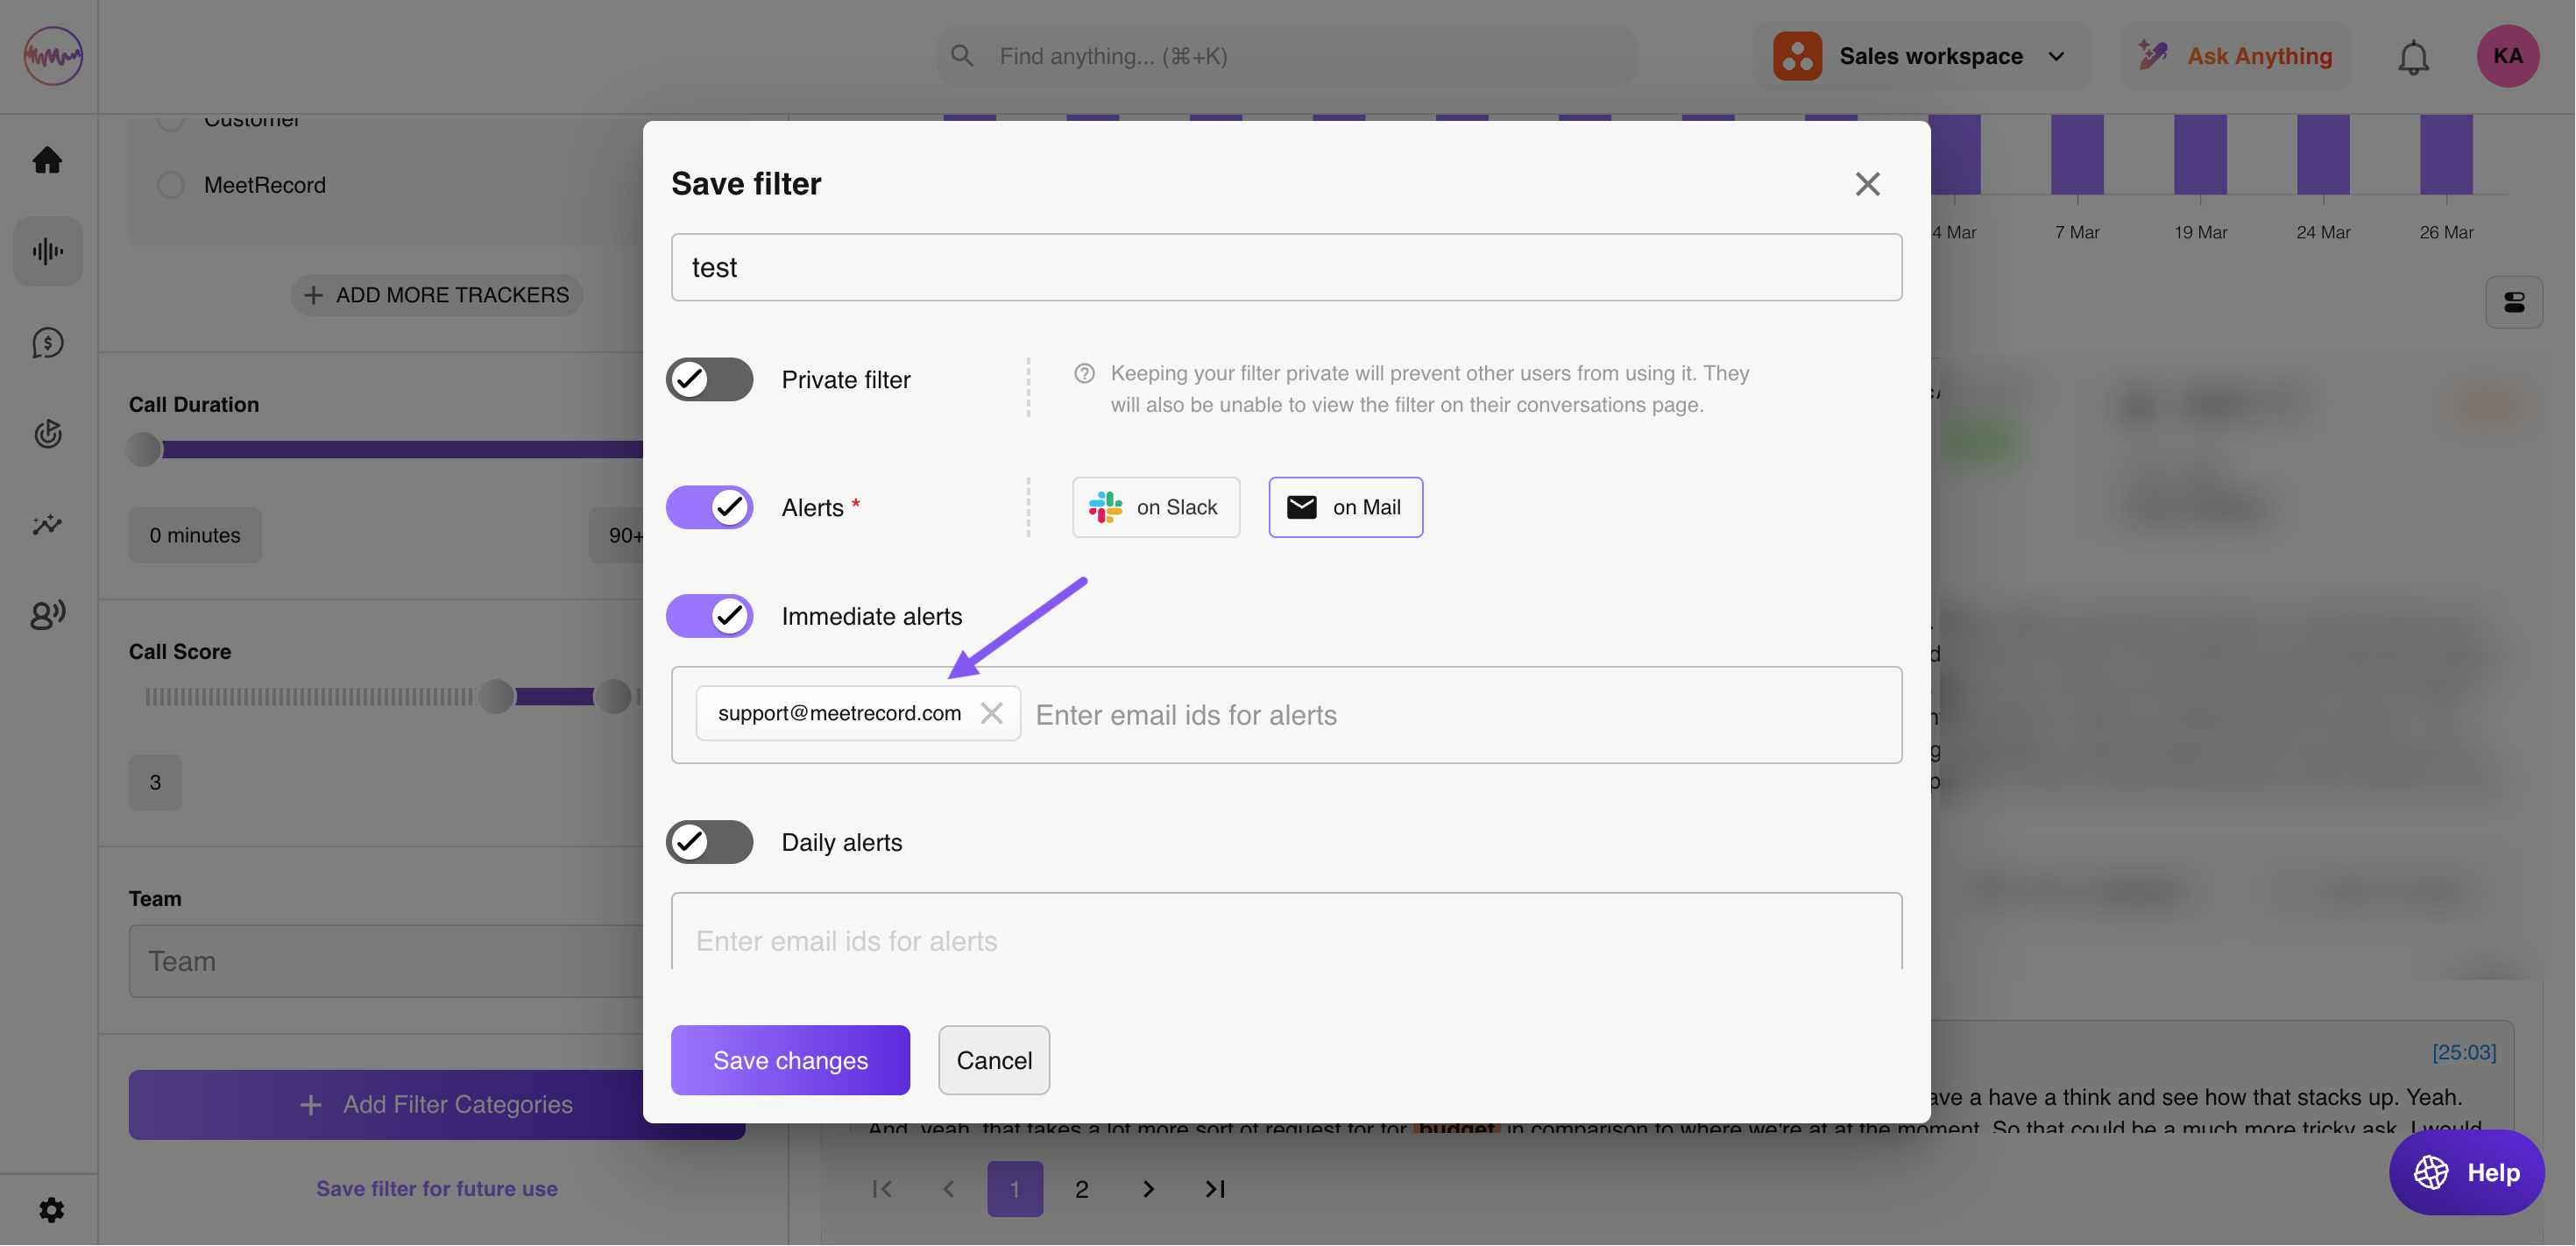Click Cancel in Save filter dialog
This screenshot has height=1246, width=2576.
point(993,1060)
